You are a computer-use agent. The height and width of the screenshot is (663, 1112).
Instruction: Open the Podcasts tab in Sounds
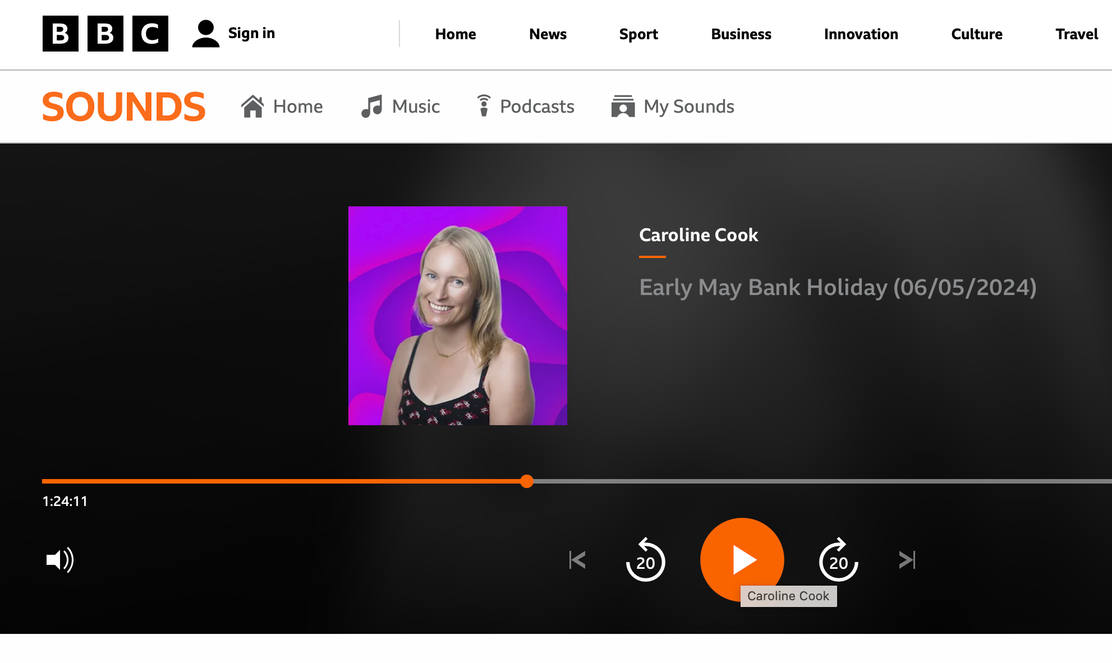point(537,106)
